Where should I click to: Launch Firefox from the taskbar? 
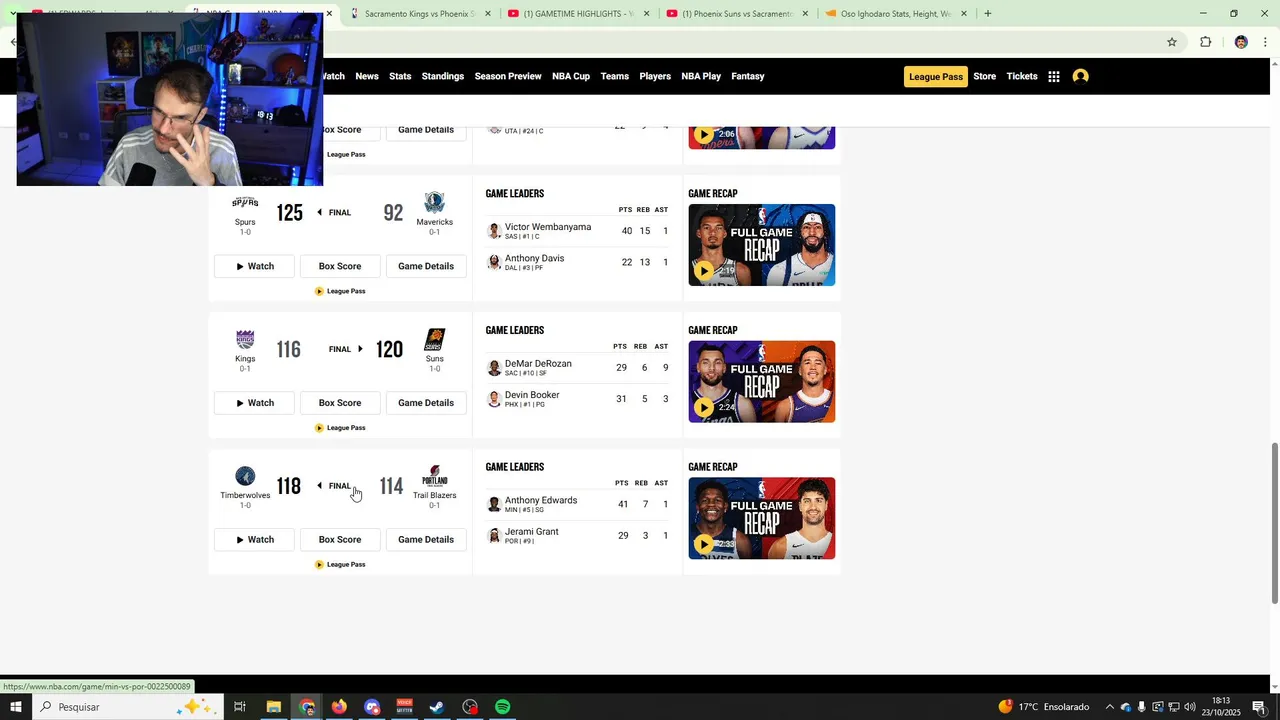tap(339, 707)
